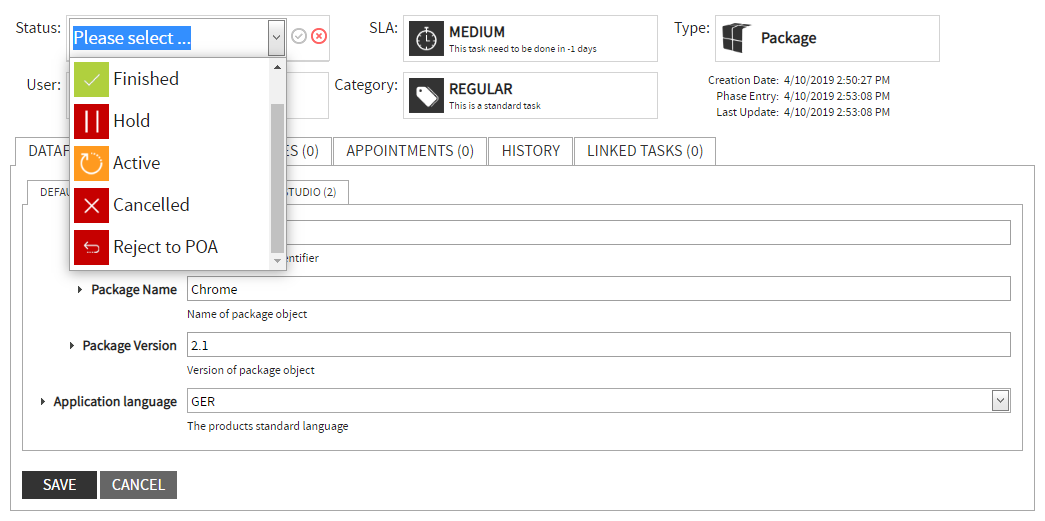1045x521 pixels.
Task: Click the Category tag icon
Action: point(426,95)
